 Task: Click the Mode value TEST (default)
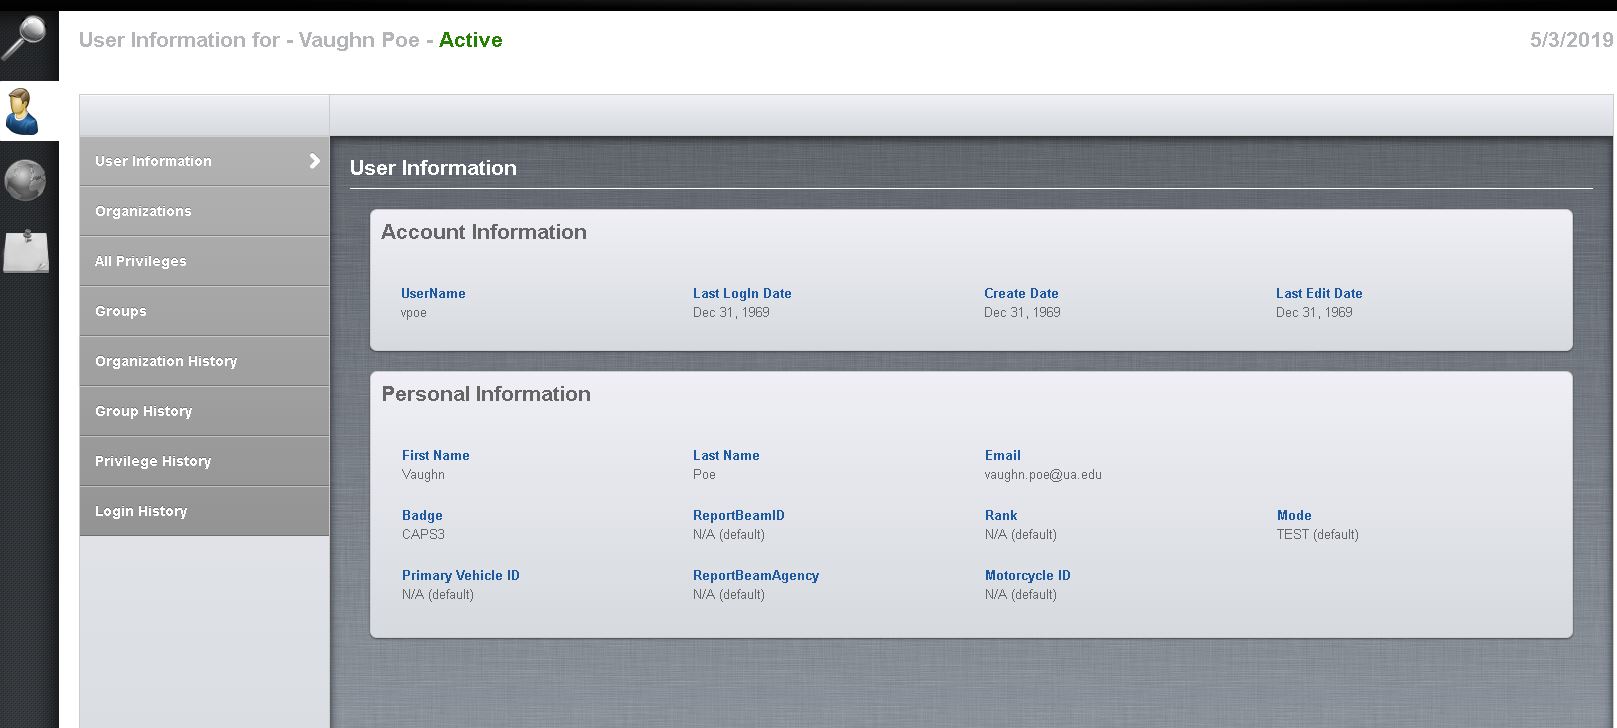[1317, 535]
